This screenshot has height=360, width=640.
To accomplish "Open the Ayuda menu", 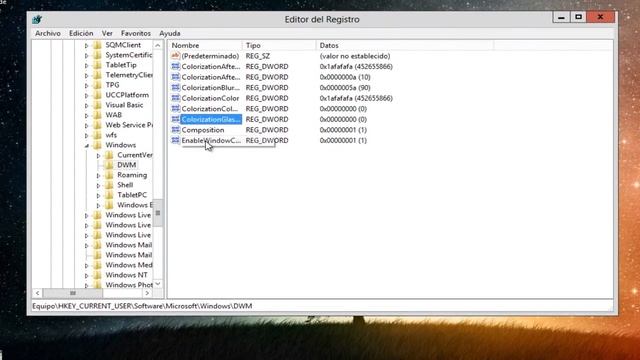I will (169, 33).
